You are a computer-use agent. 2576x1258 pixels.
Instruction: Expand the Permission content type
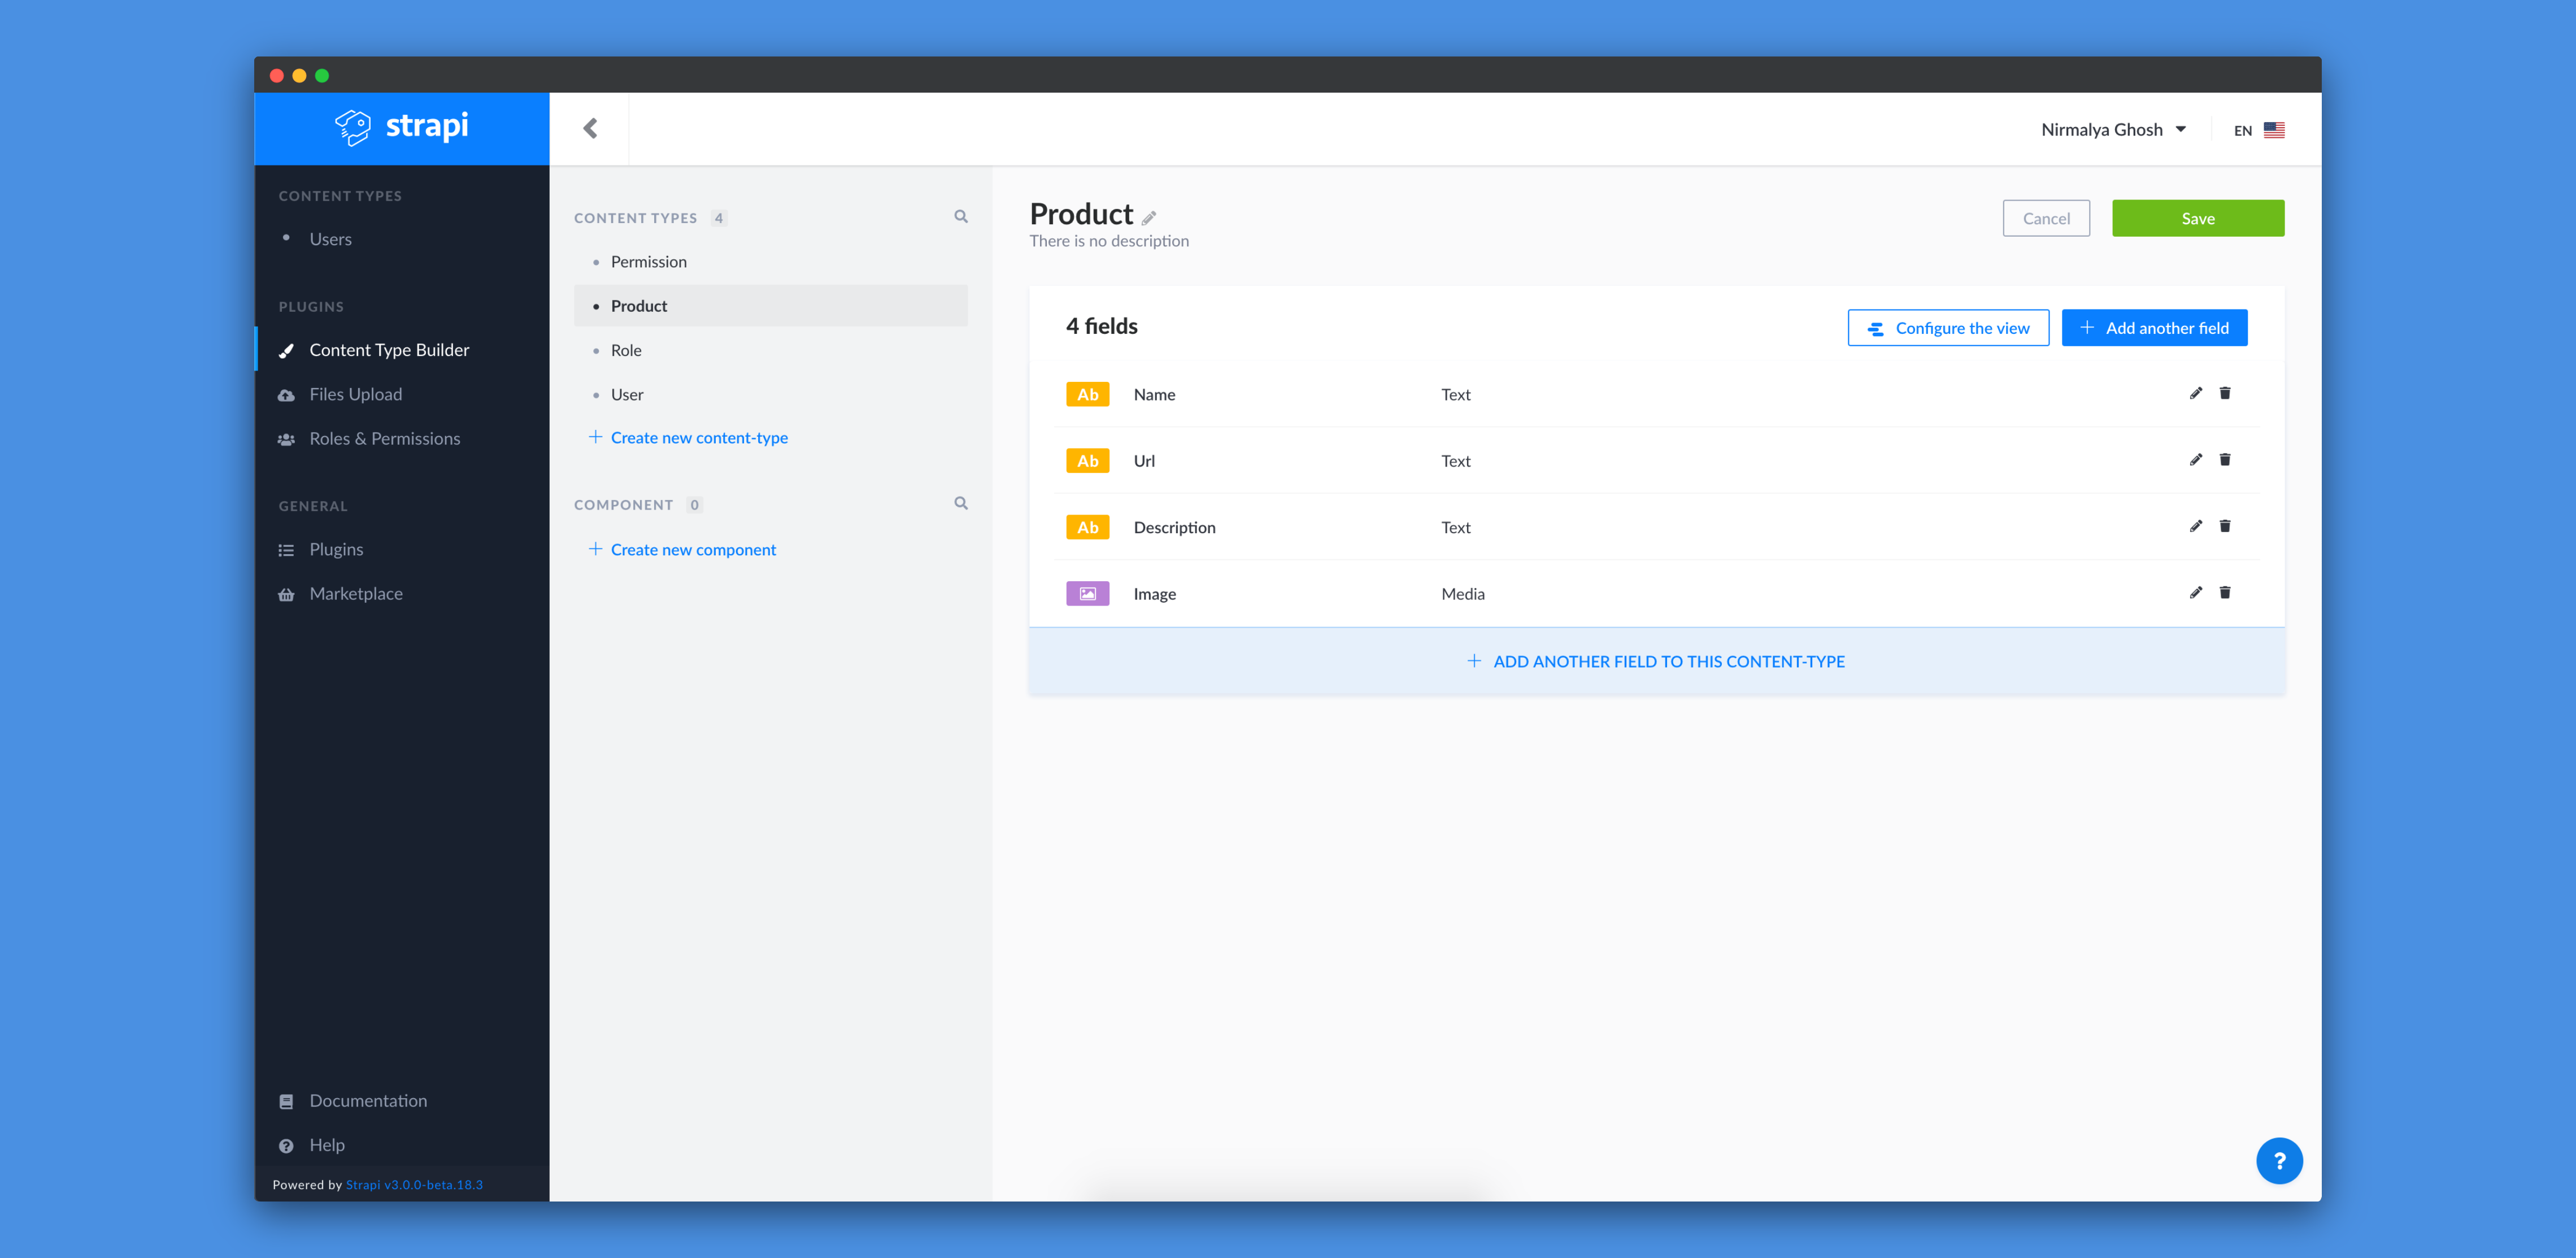point(647,261)
